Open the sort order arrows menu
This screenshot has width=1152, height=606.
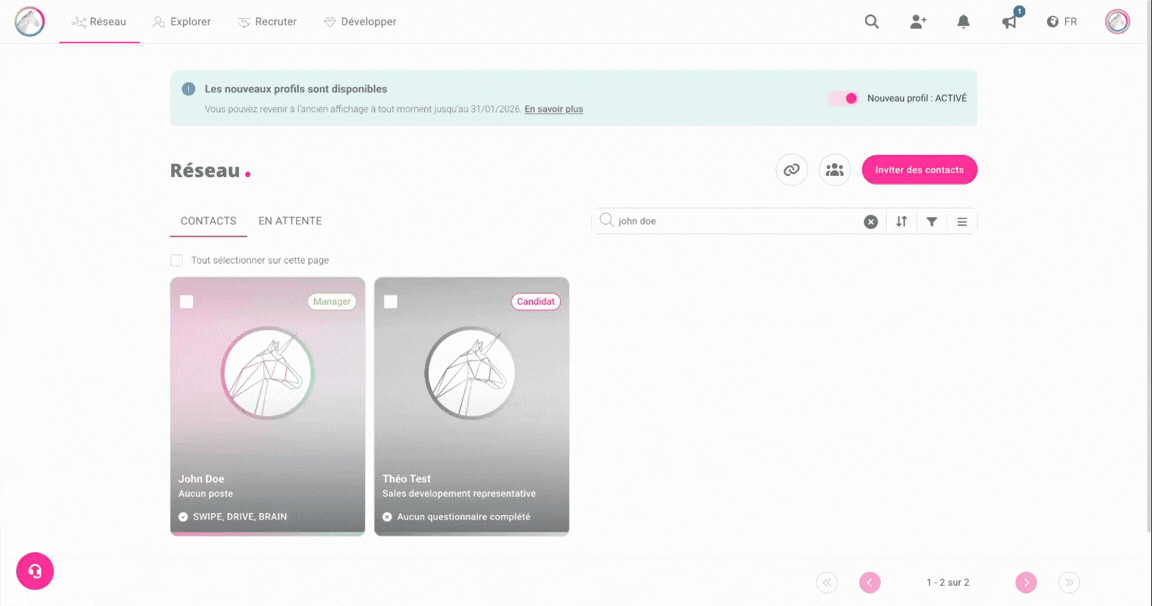(x=901, y=222)
